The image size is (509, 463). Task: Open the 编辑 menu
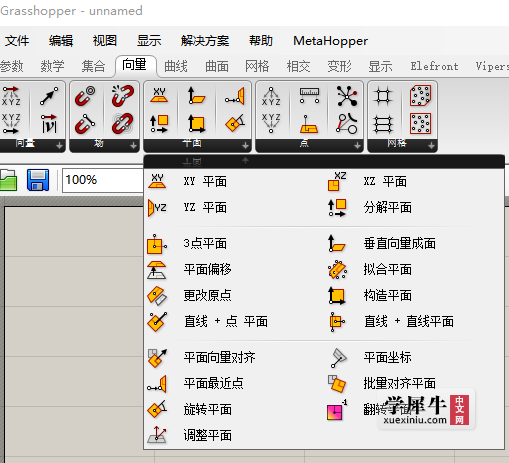pos(61,41)
